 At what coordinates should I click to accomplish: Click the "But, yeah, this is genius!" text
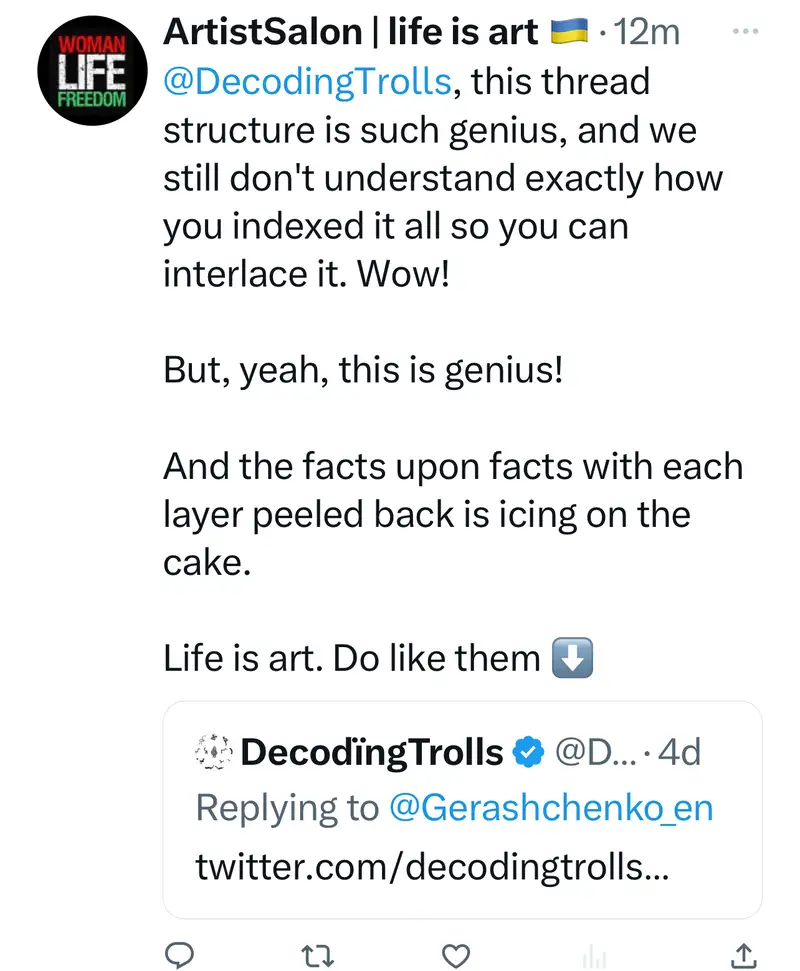pyautogui.click(x=363, y=371)
